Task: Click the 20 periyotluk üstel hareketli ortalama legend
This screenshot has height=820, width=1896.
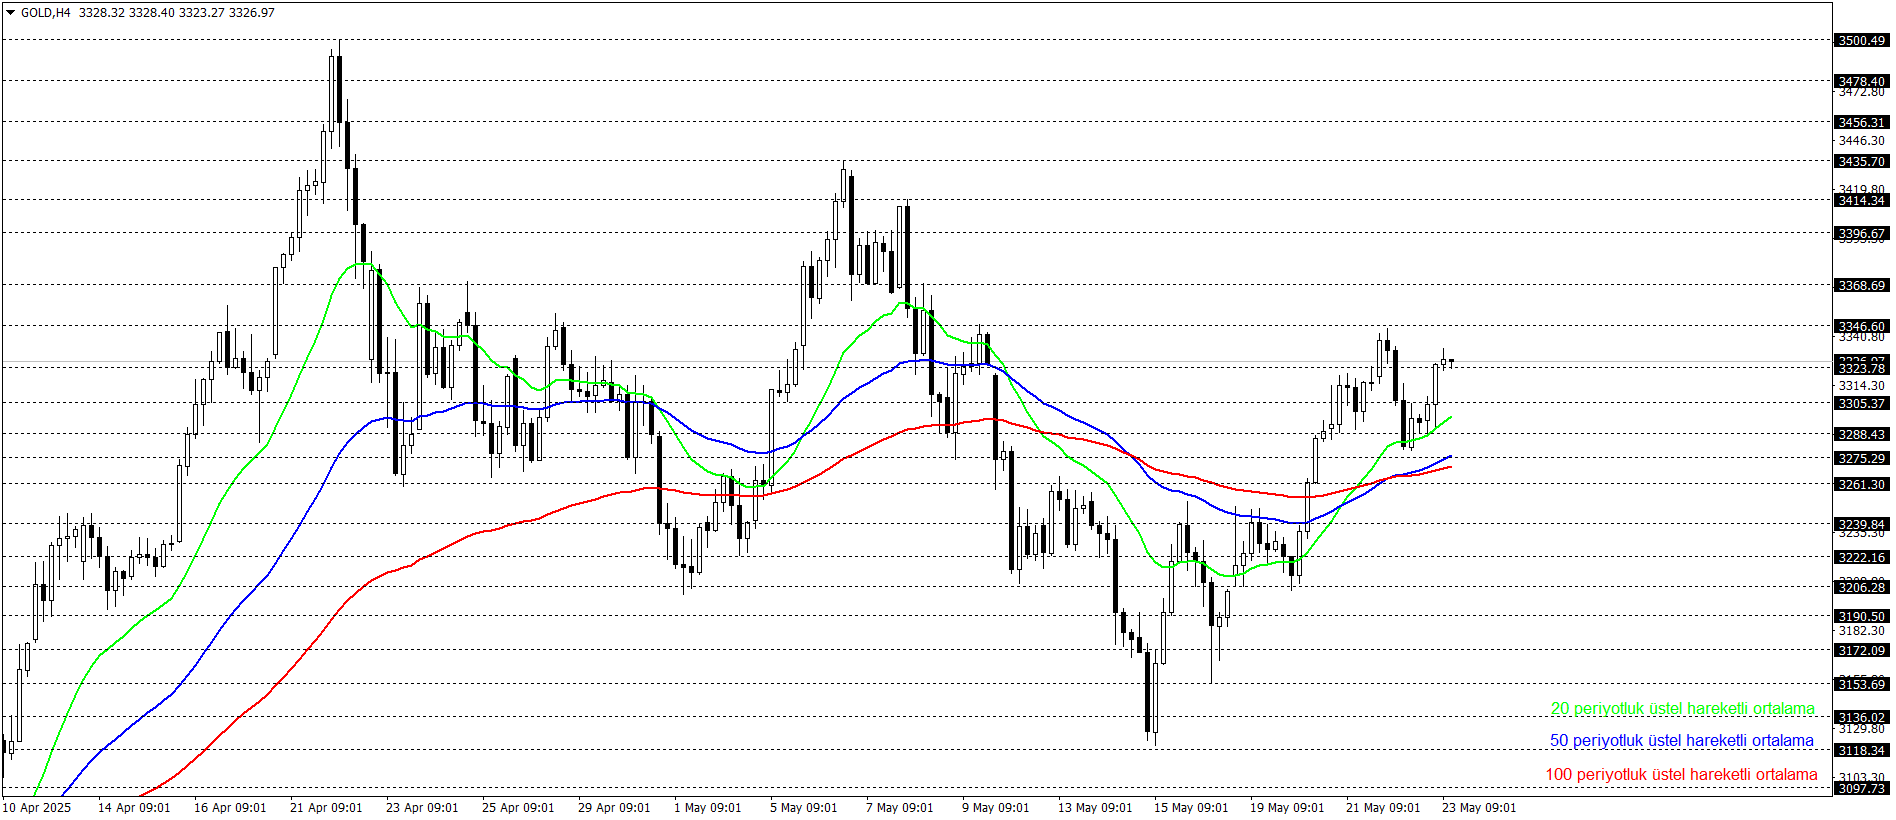Action: 1682,709
